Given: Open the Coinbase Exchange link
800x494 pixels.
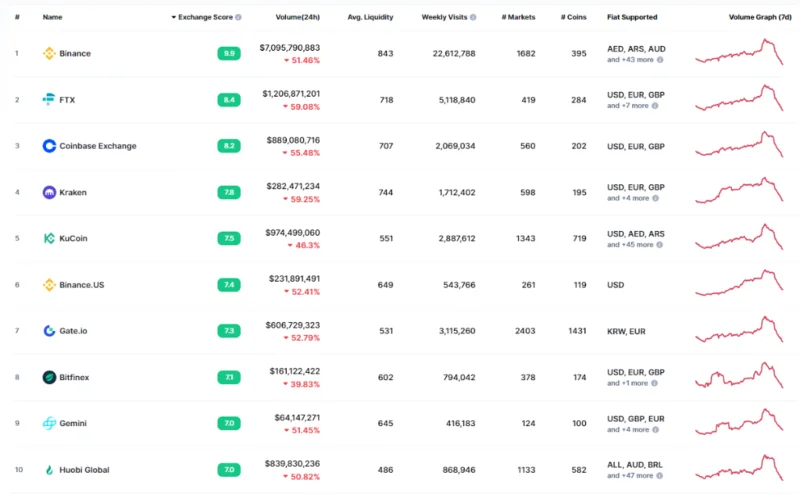Looking at the screenshot, I should tap(98, 146).
